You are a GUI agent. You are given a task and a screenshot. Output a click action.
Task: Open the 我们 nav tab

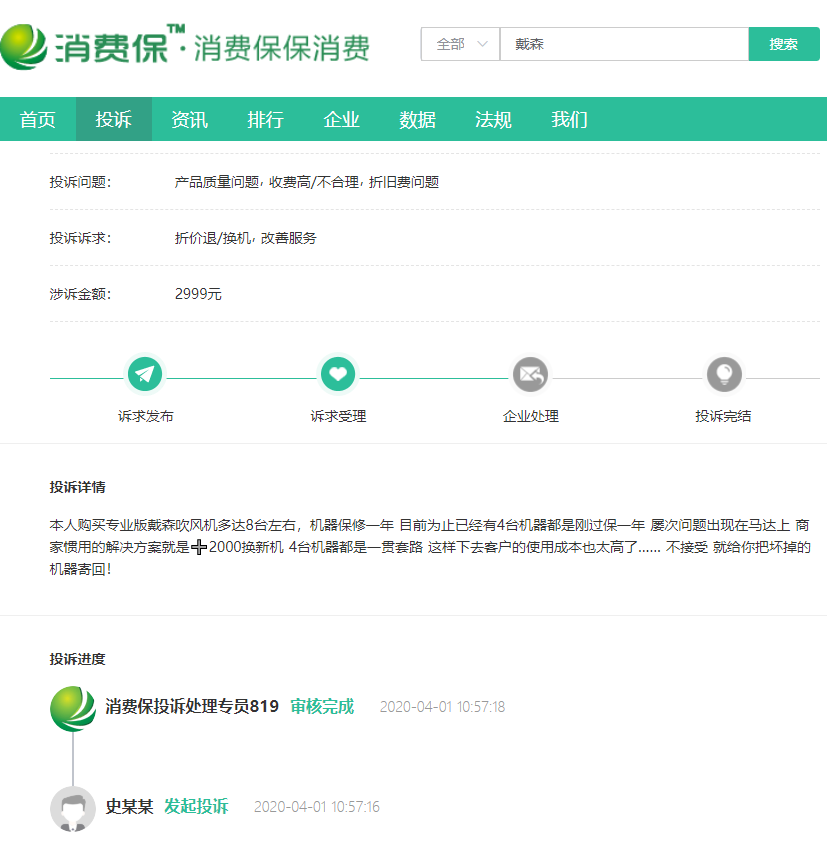[569, 119]
